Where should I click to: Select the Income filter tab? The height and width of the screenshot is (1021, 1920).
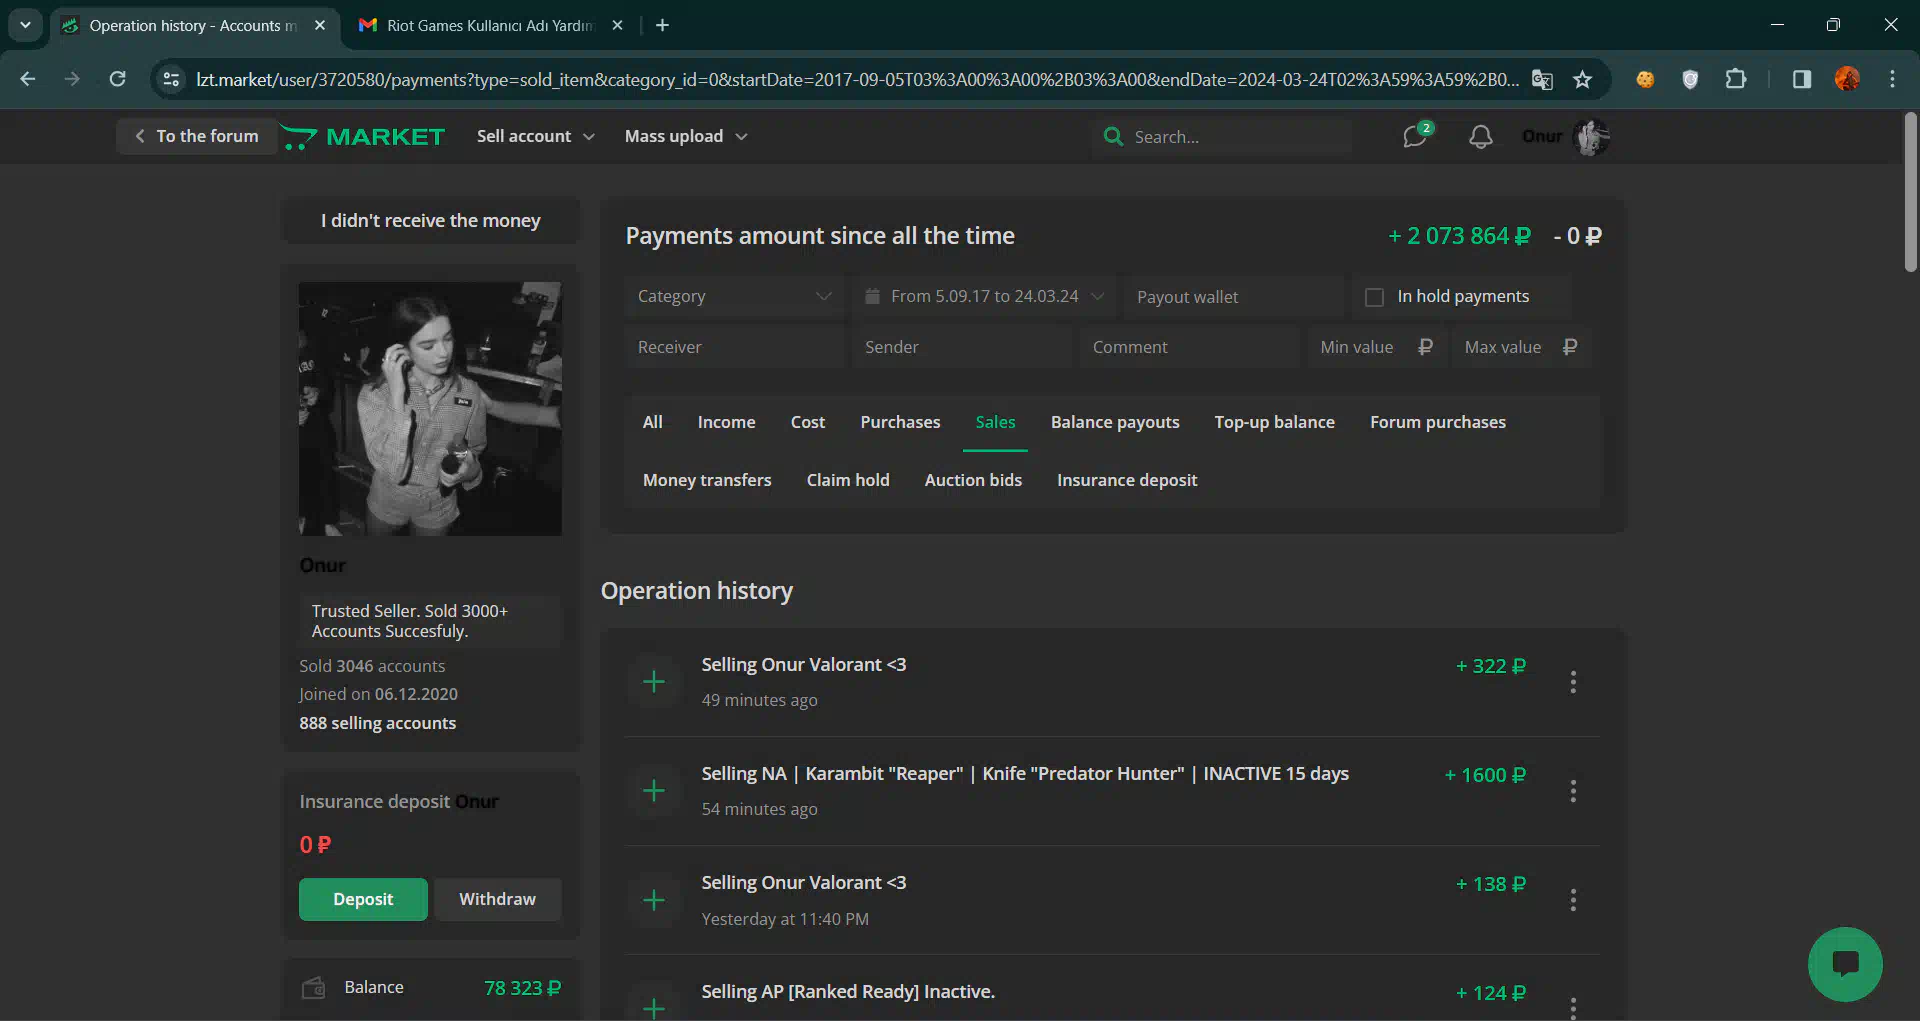[x=726, y=422]
